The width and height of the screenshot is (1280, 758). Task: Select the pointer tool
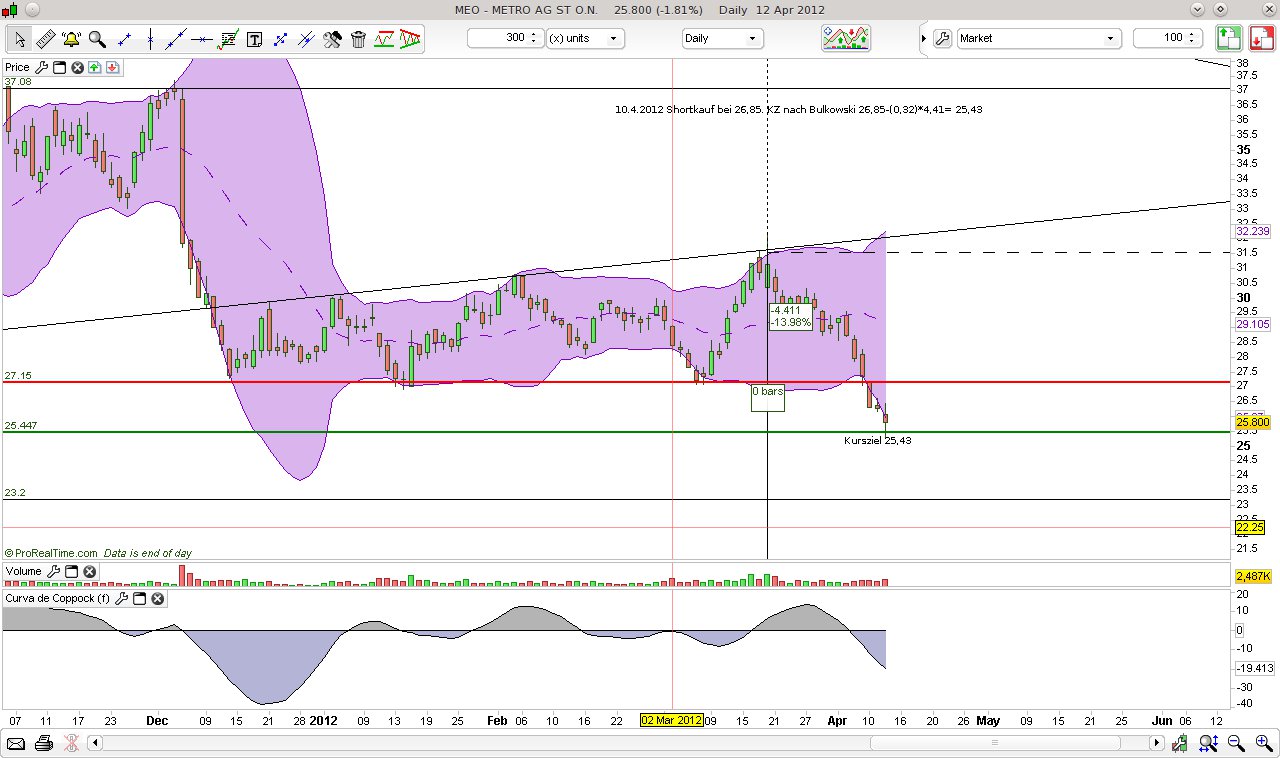pos(18,38)
